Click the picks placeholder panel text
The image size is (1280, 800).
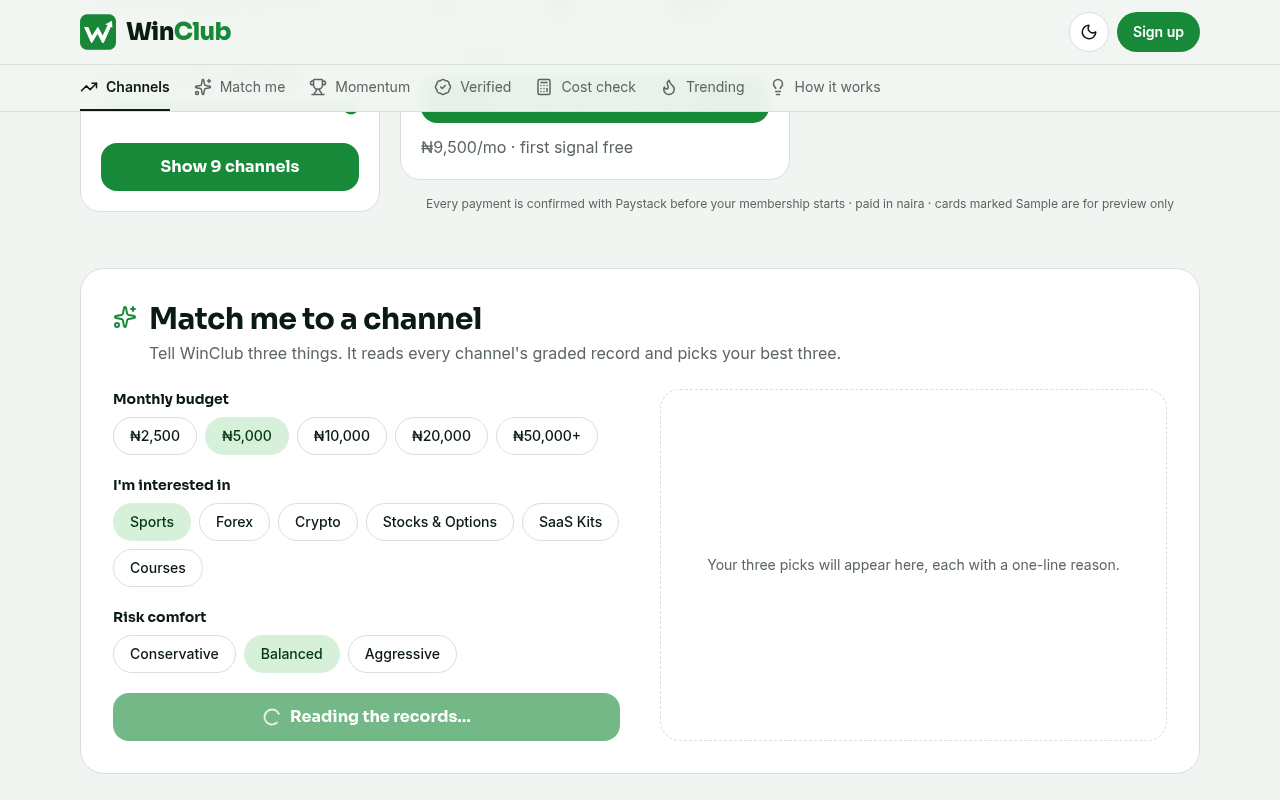[x=913, y=565]
